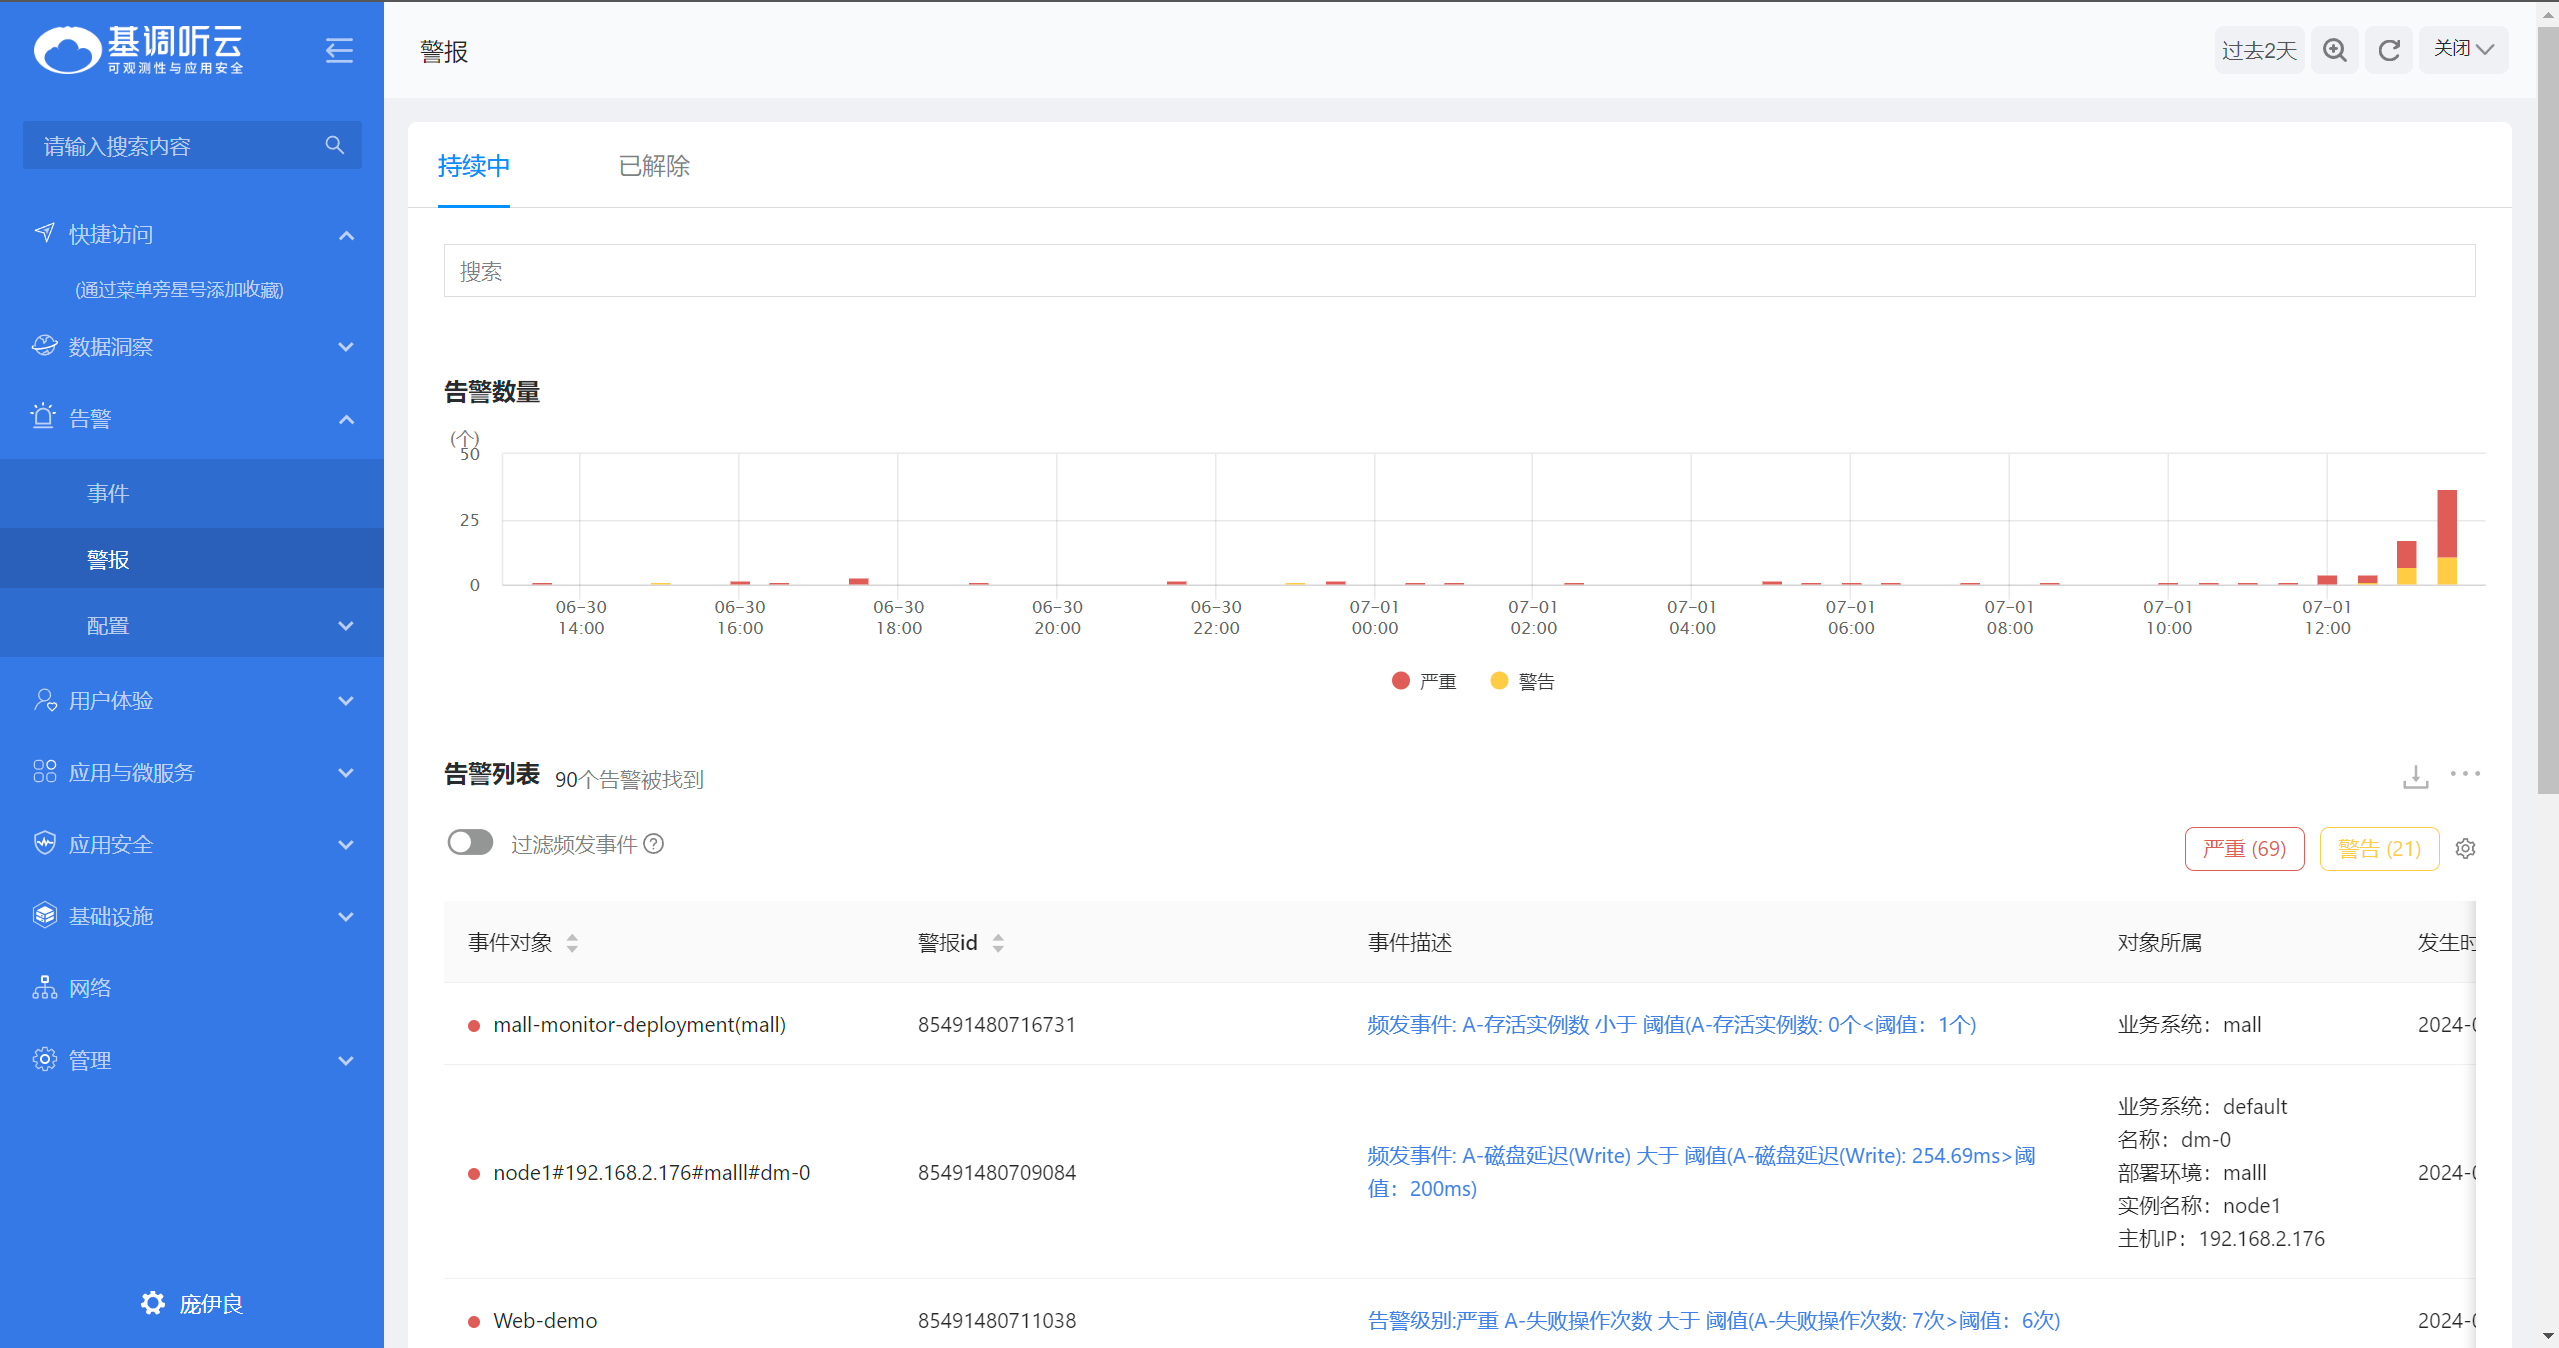Screen dimensions: 2559x1348
Task: Sort by 事件对象 column
Action: (572, 942)
